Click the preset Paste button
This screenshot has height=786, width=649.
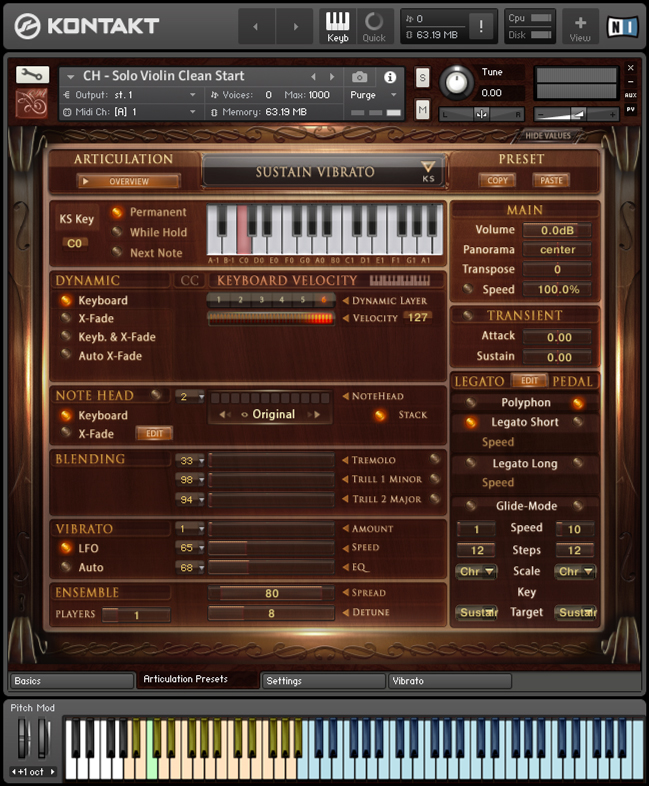(x=551, y=180)
